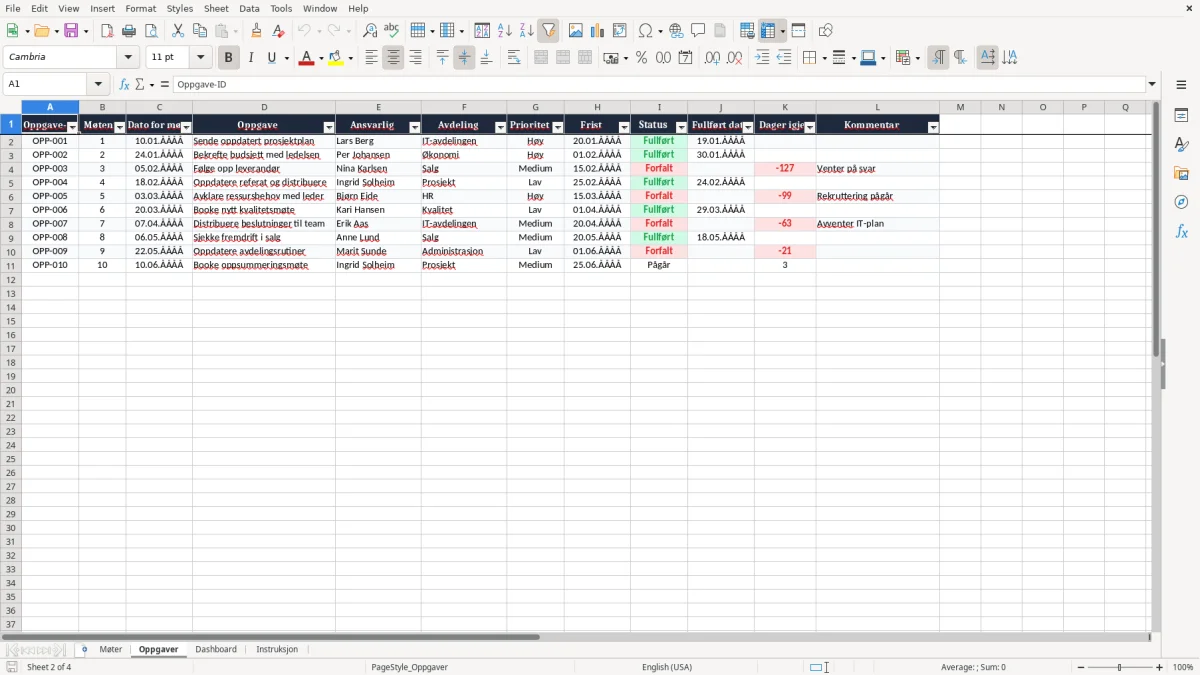Click Add Decimal Place icon
This screenshot has height=675, width=1200.
(712, 58)
